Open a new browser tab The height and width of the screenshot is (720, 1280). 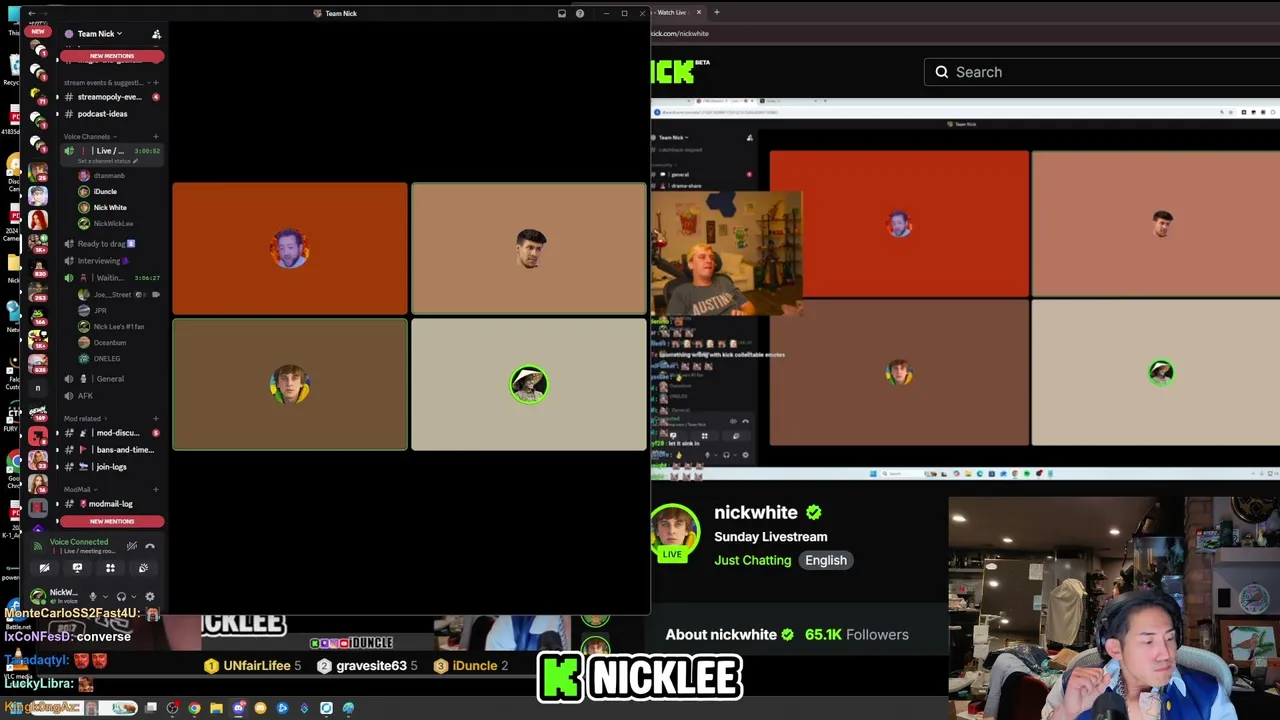tap(716, 12)
